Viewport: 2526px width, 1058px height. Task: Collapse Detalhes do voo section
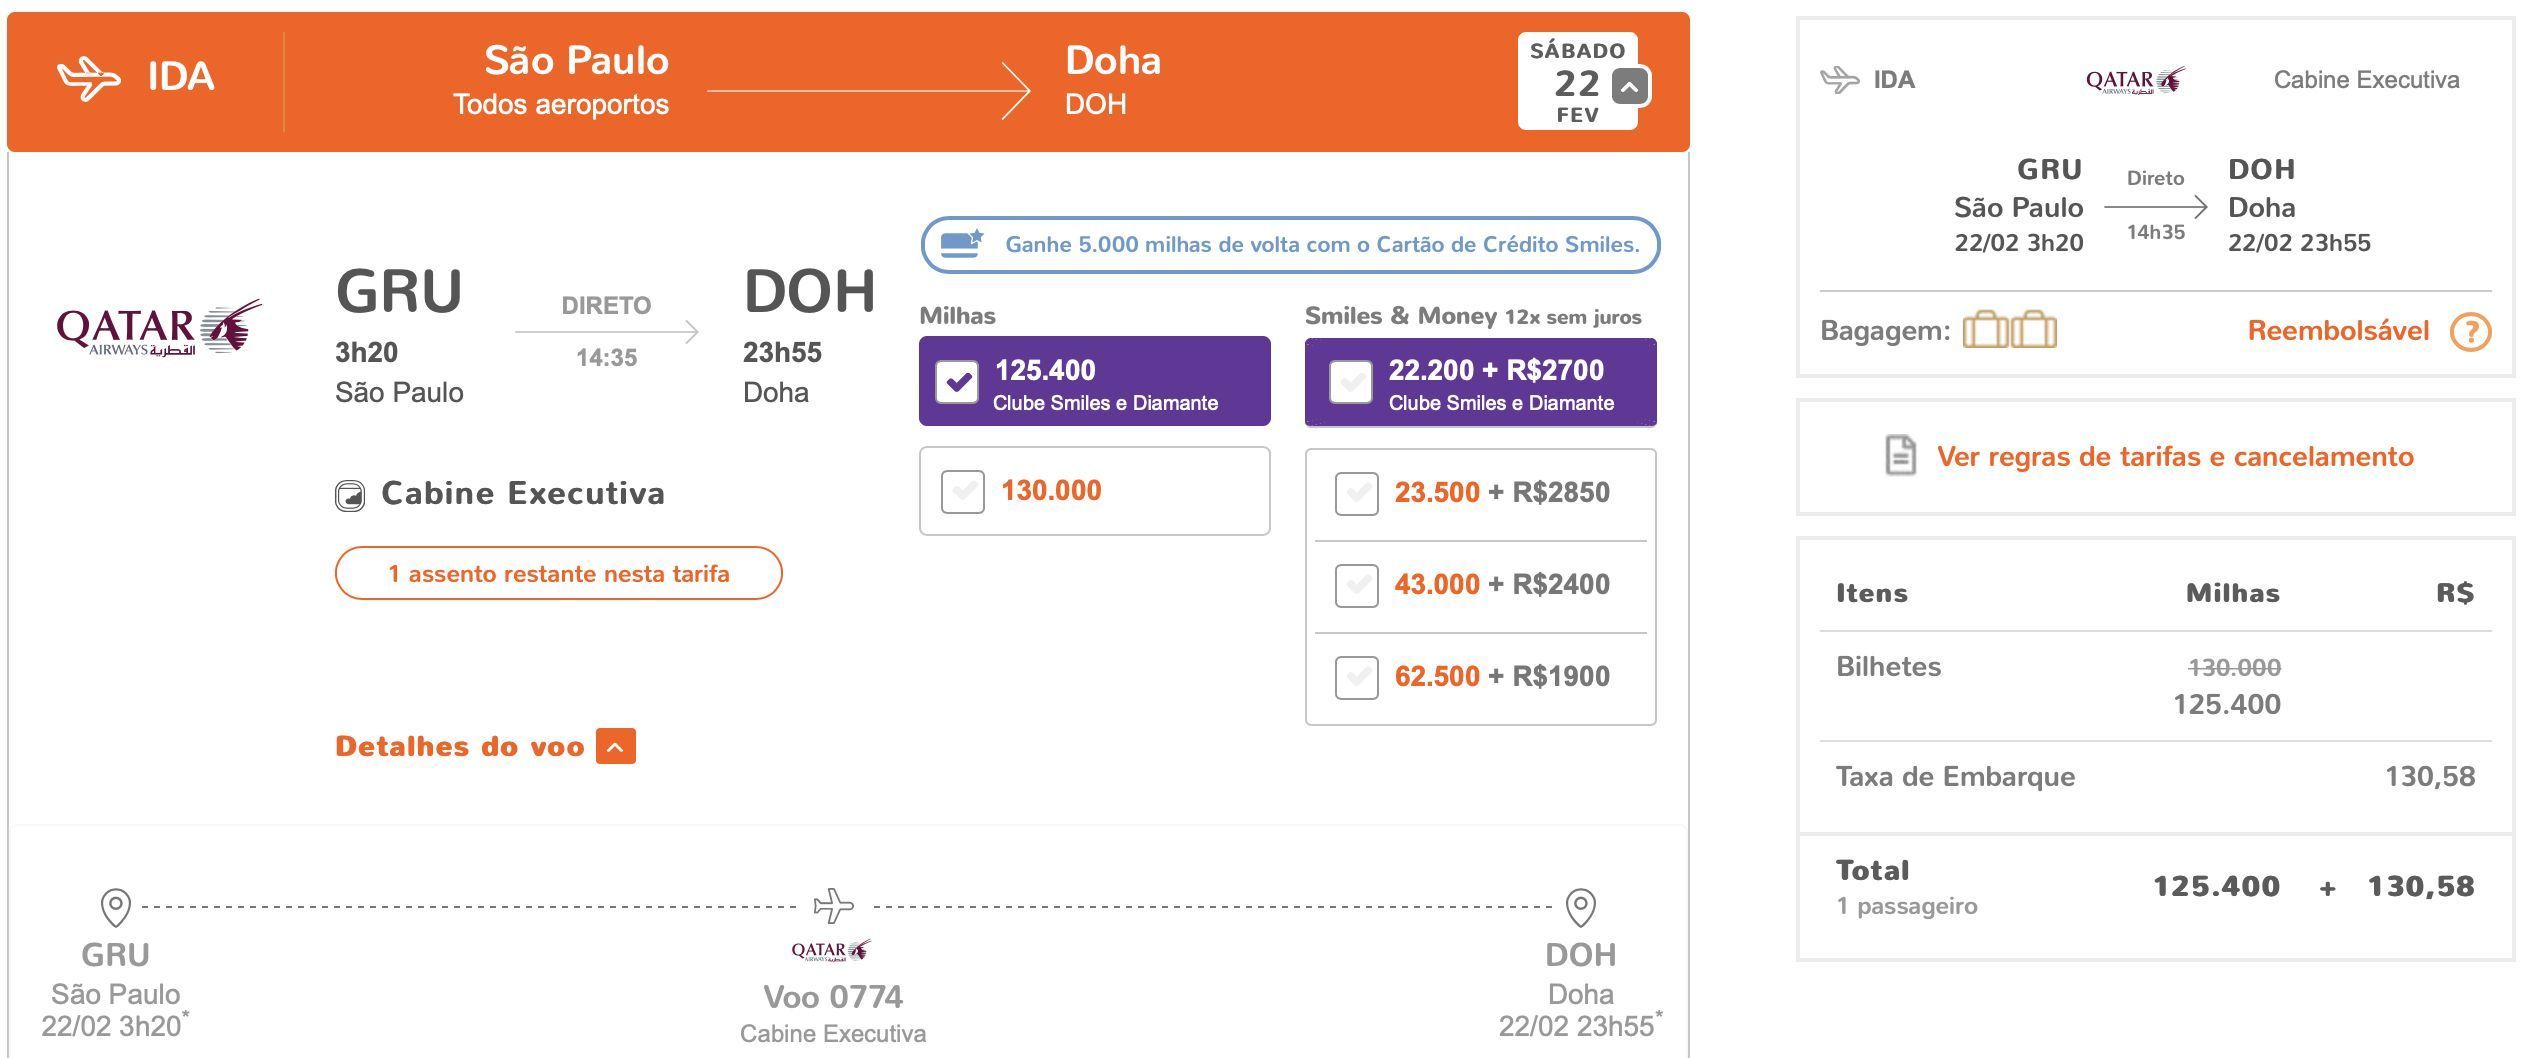pyautogui.click(x=616, y=746)
